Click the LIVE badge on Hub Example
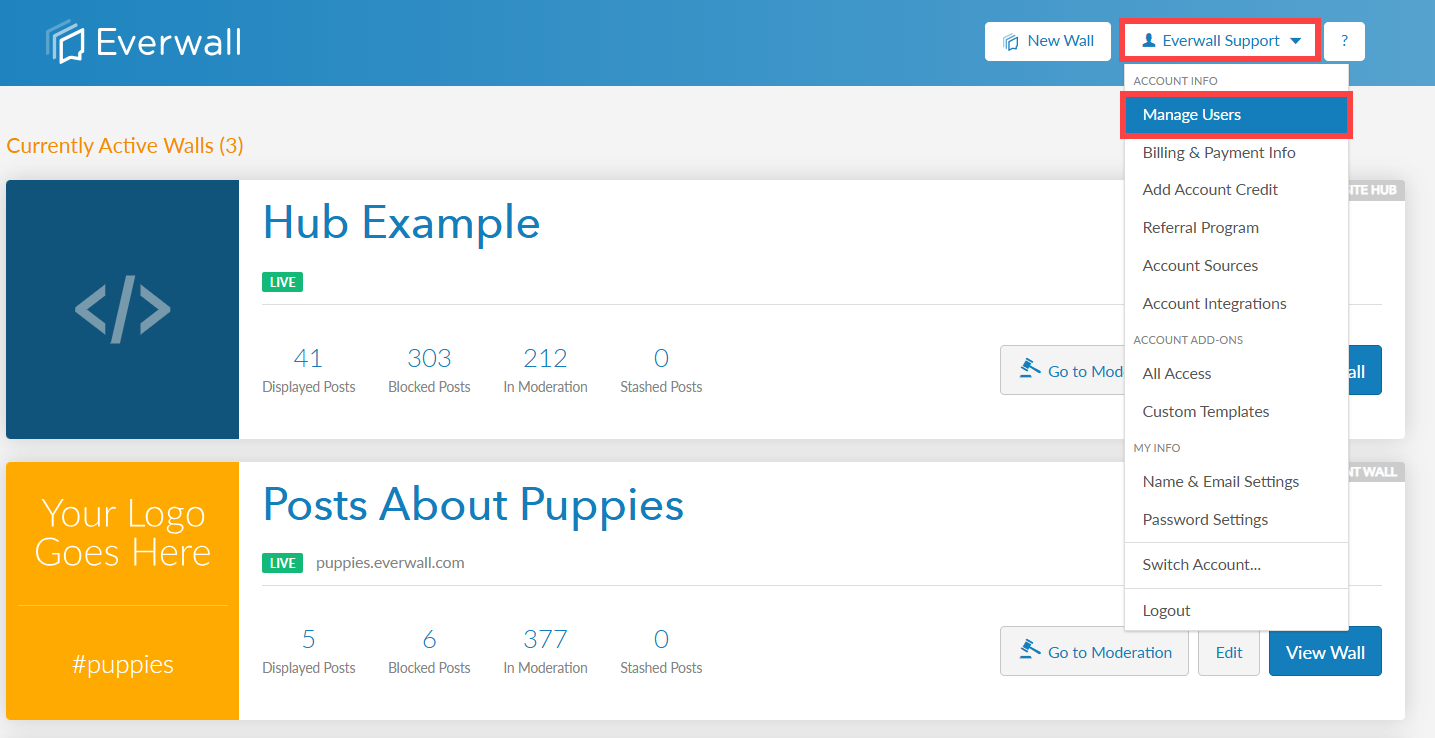The width and height of the screenshot is (1435, 738). [282, 281]
